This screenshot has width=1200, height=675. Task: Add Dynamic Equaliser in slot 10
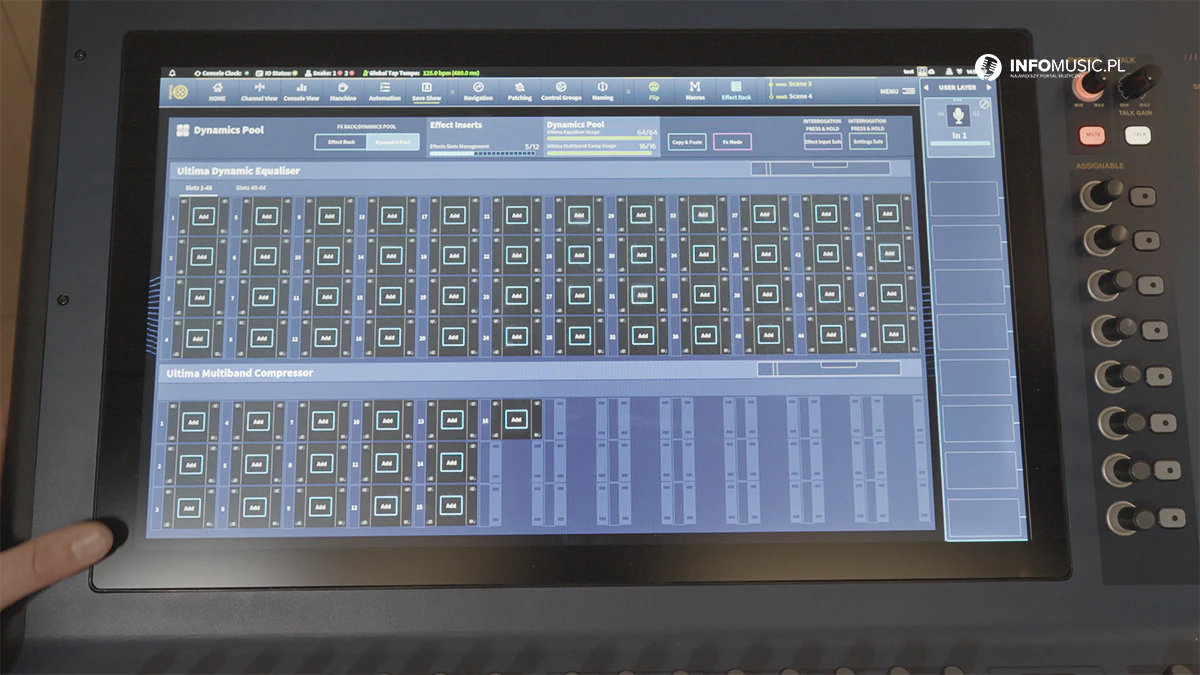[327, 256]
